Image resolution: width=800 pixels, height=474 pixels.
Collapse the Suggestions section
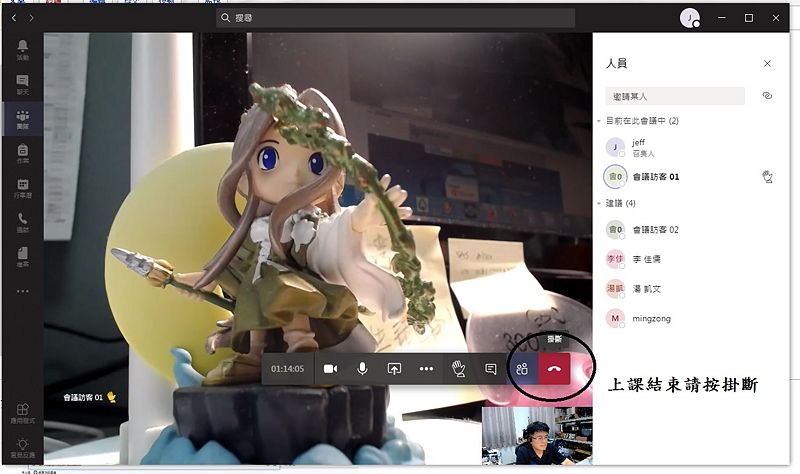click(599, 203)
